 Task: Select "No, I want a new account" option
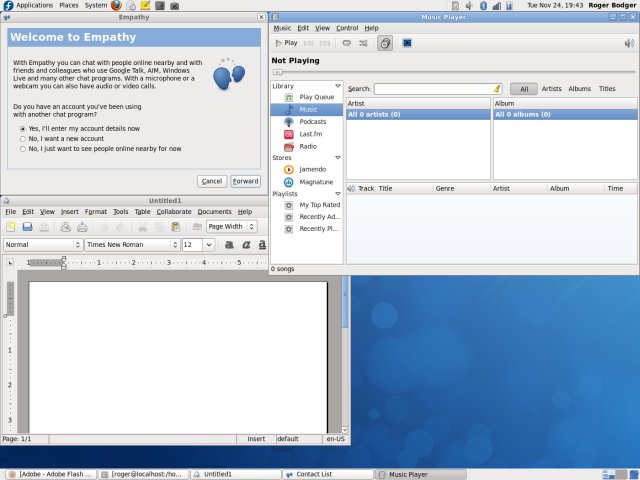click(x=23, y=139)
